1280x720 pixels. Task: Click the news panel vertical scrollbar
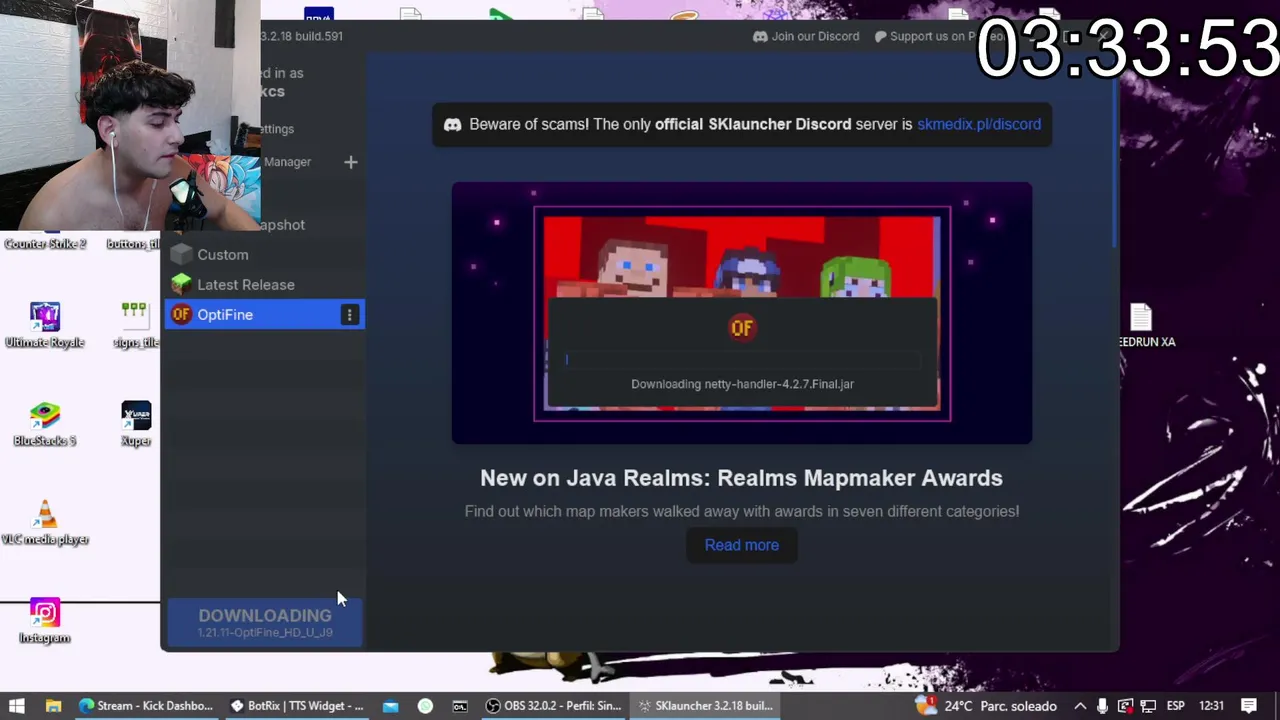point(1113,150)
